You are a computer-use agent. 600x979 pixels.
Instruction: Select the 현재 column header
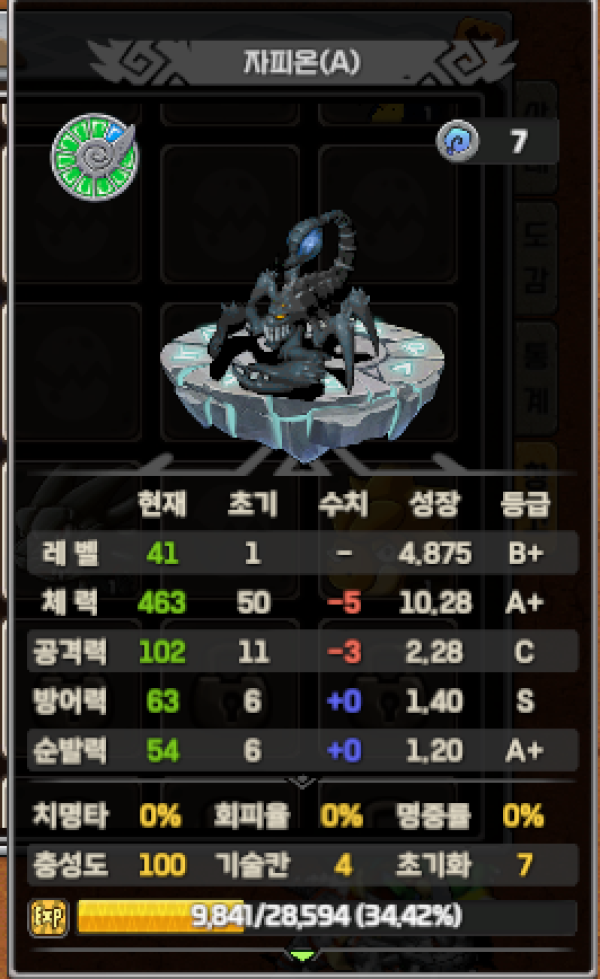click(x=162, y=503)
